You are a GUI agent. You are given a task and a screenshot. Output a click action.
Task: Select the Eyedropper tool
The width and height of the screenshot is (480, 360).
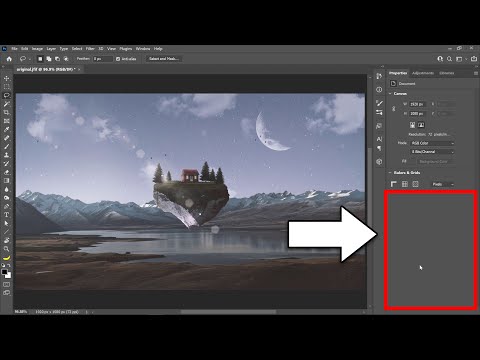point(6,129)
